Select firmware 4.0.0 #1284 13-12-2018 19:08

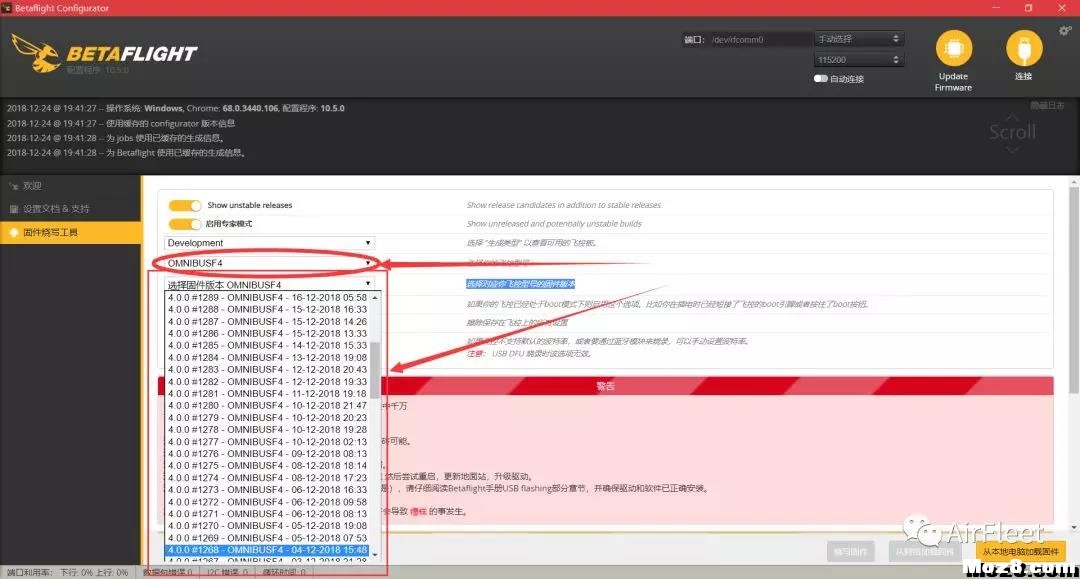(267, 357)
